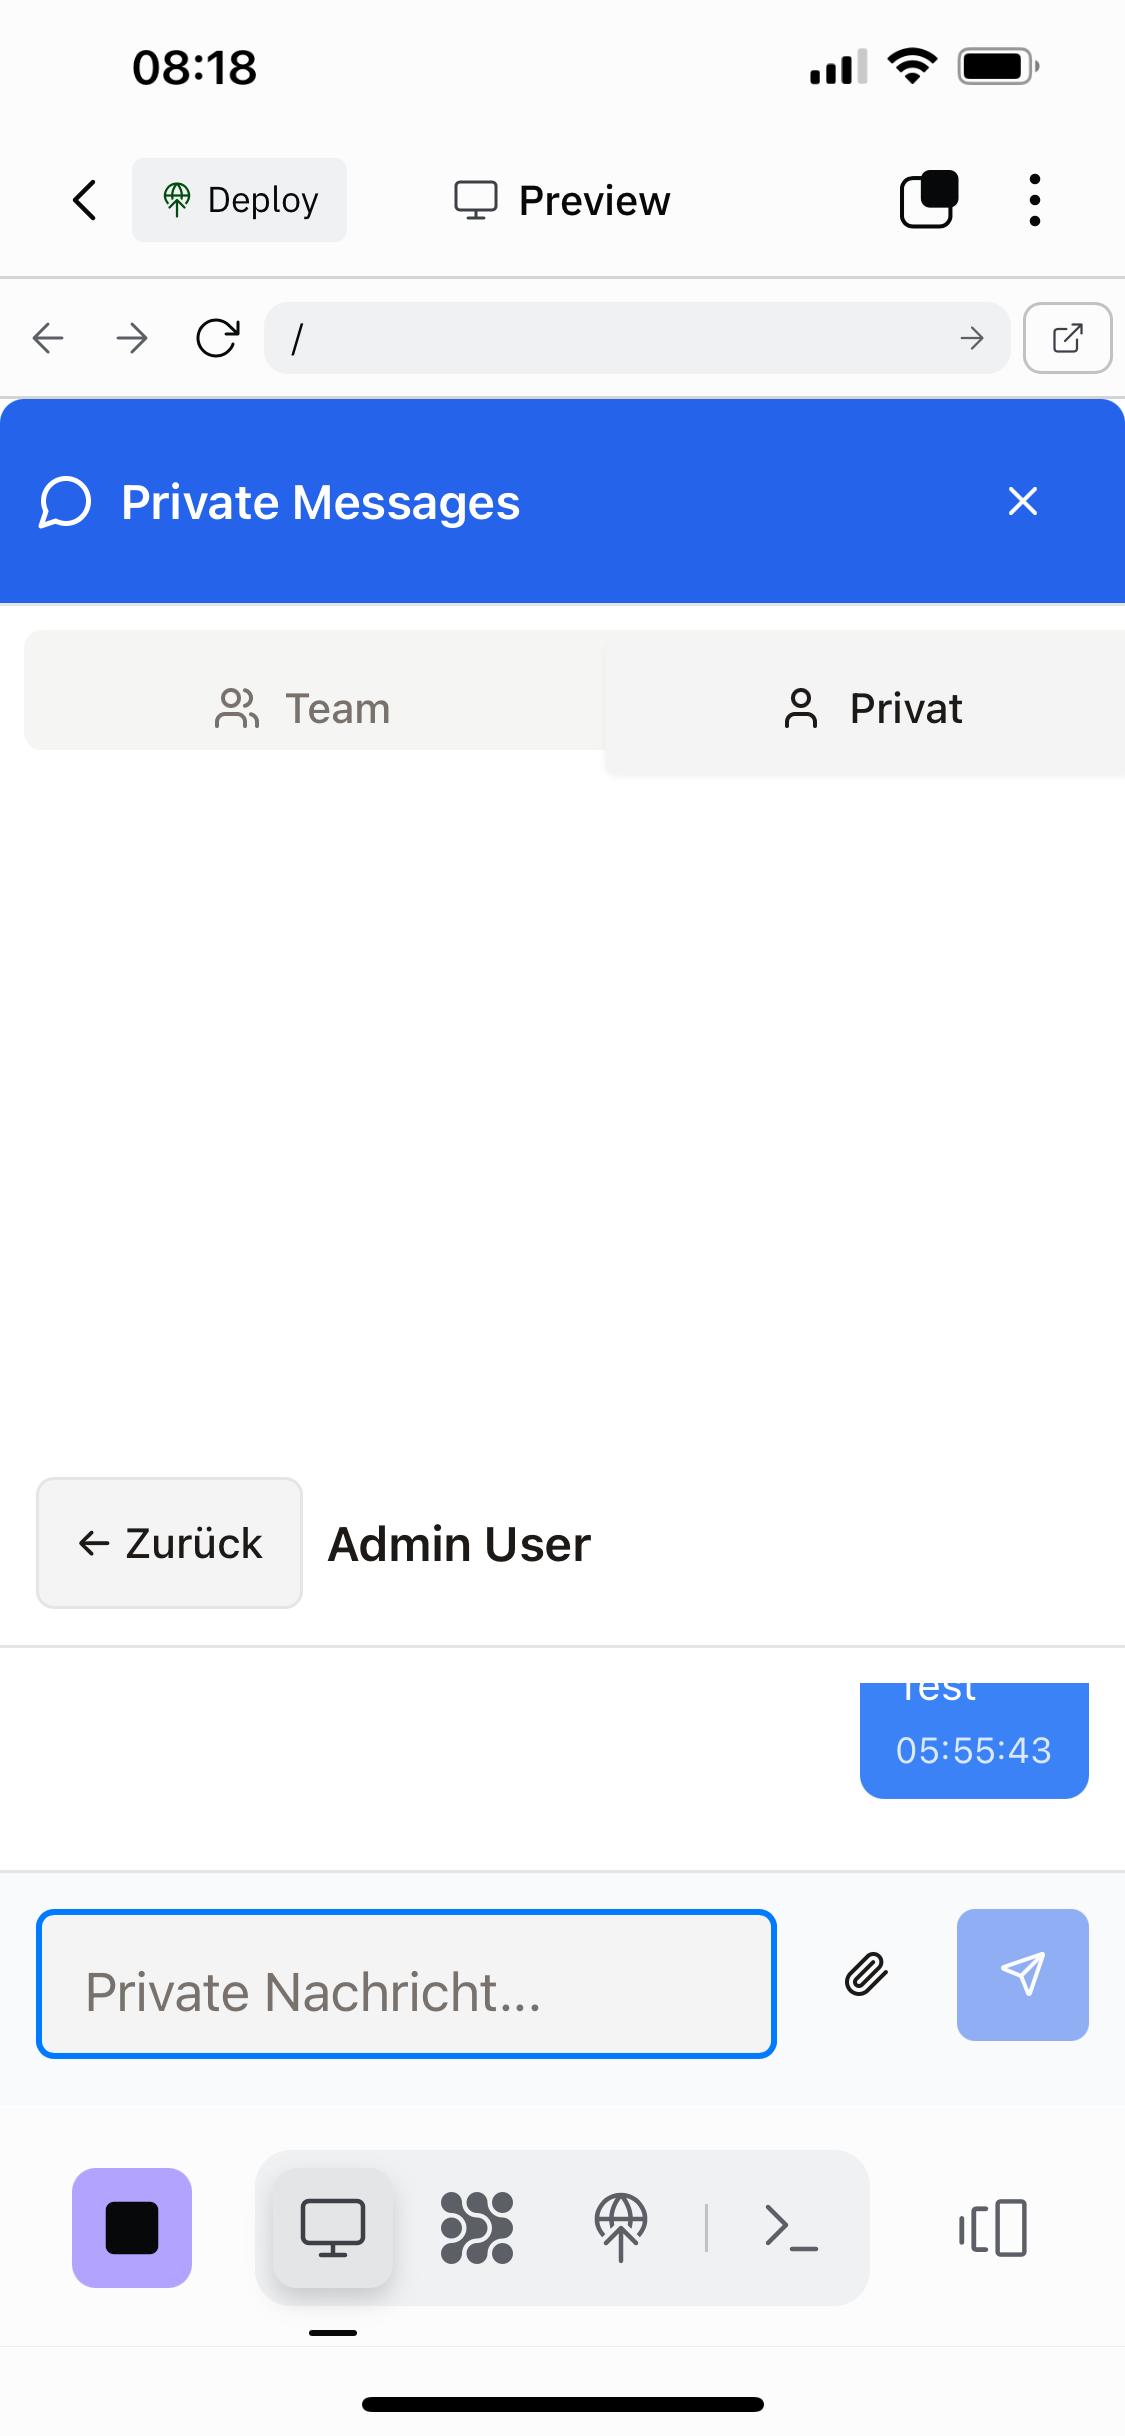Tap the deploy icon in bottom bar
Image resolution: width=1125 pixels, height=2436 pixels.
[621, 2228]
